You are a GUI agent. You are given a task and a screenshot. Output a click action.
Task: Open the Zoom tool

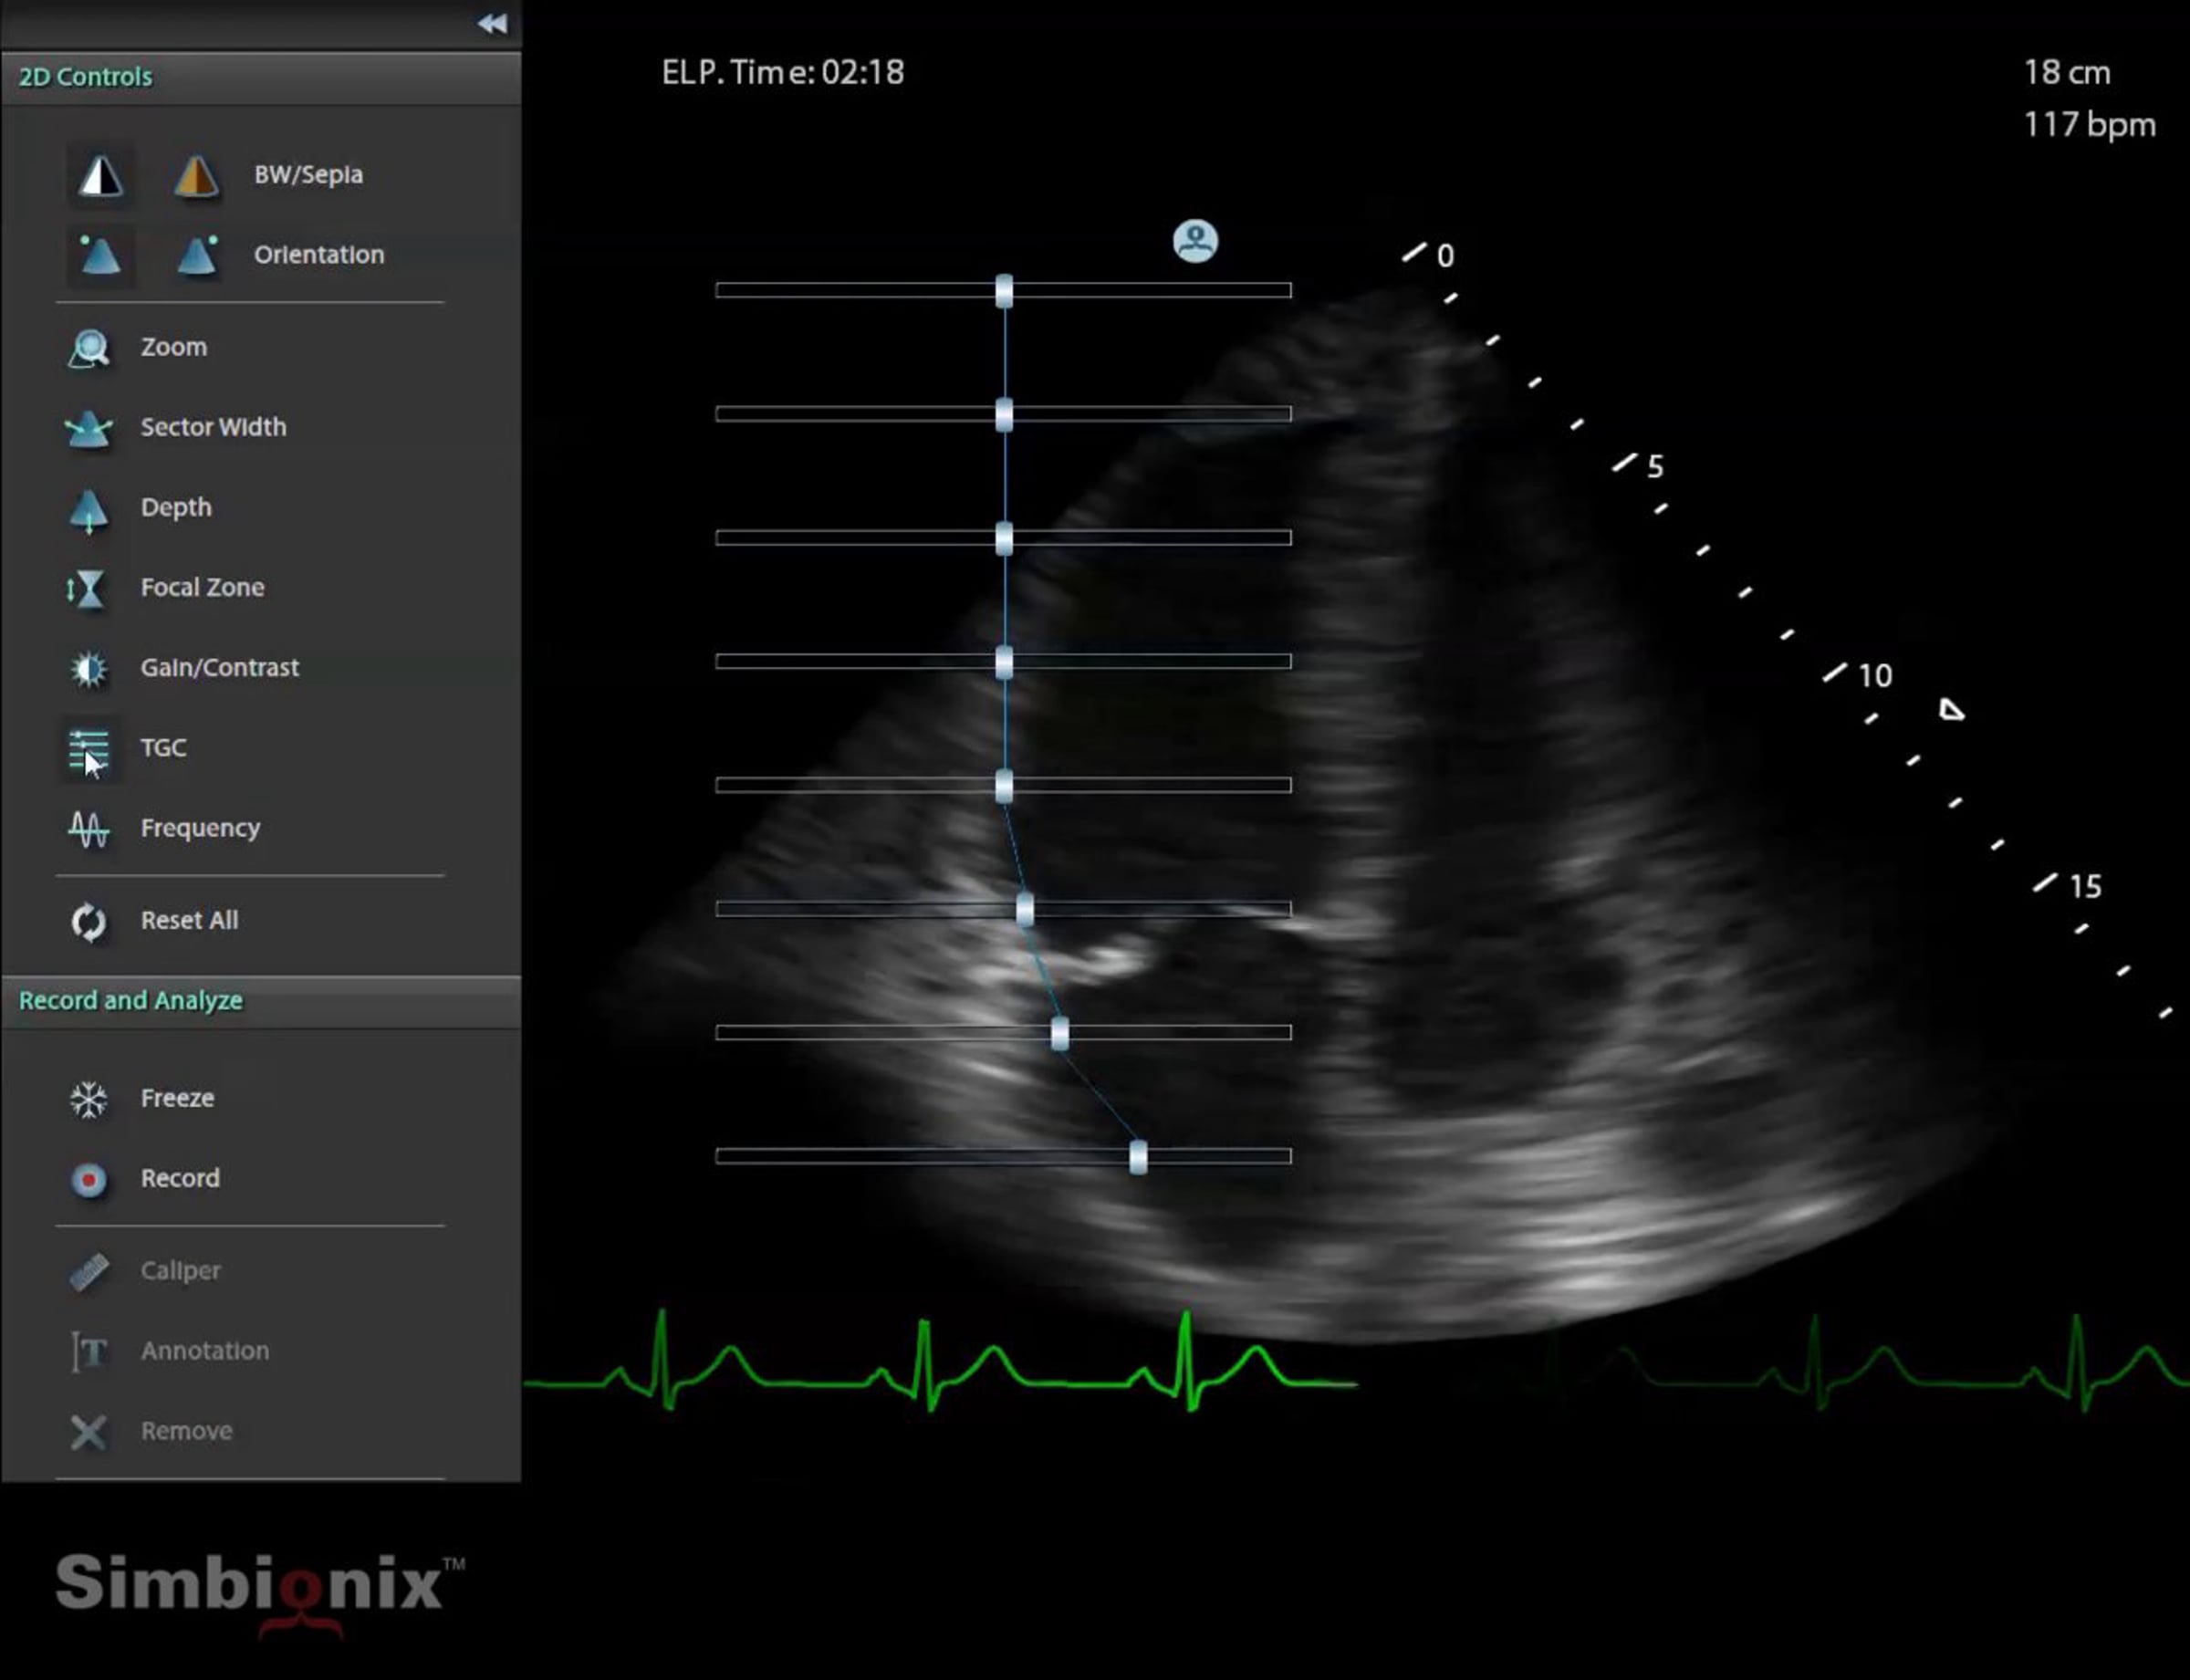(89, 348)
